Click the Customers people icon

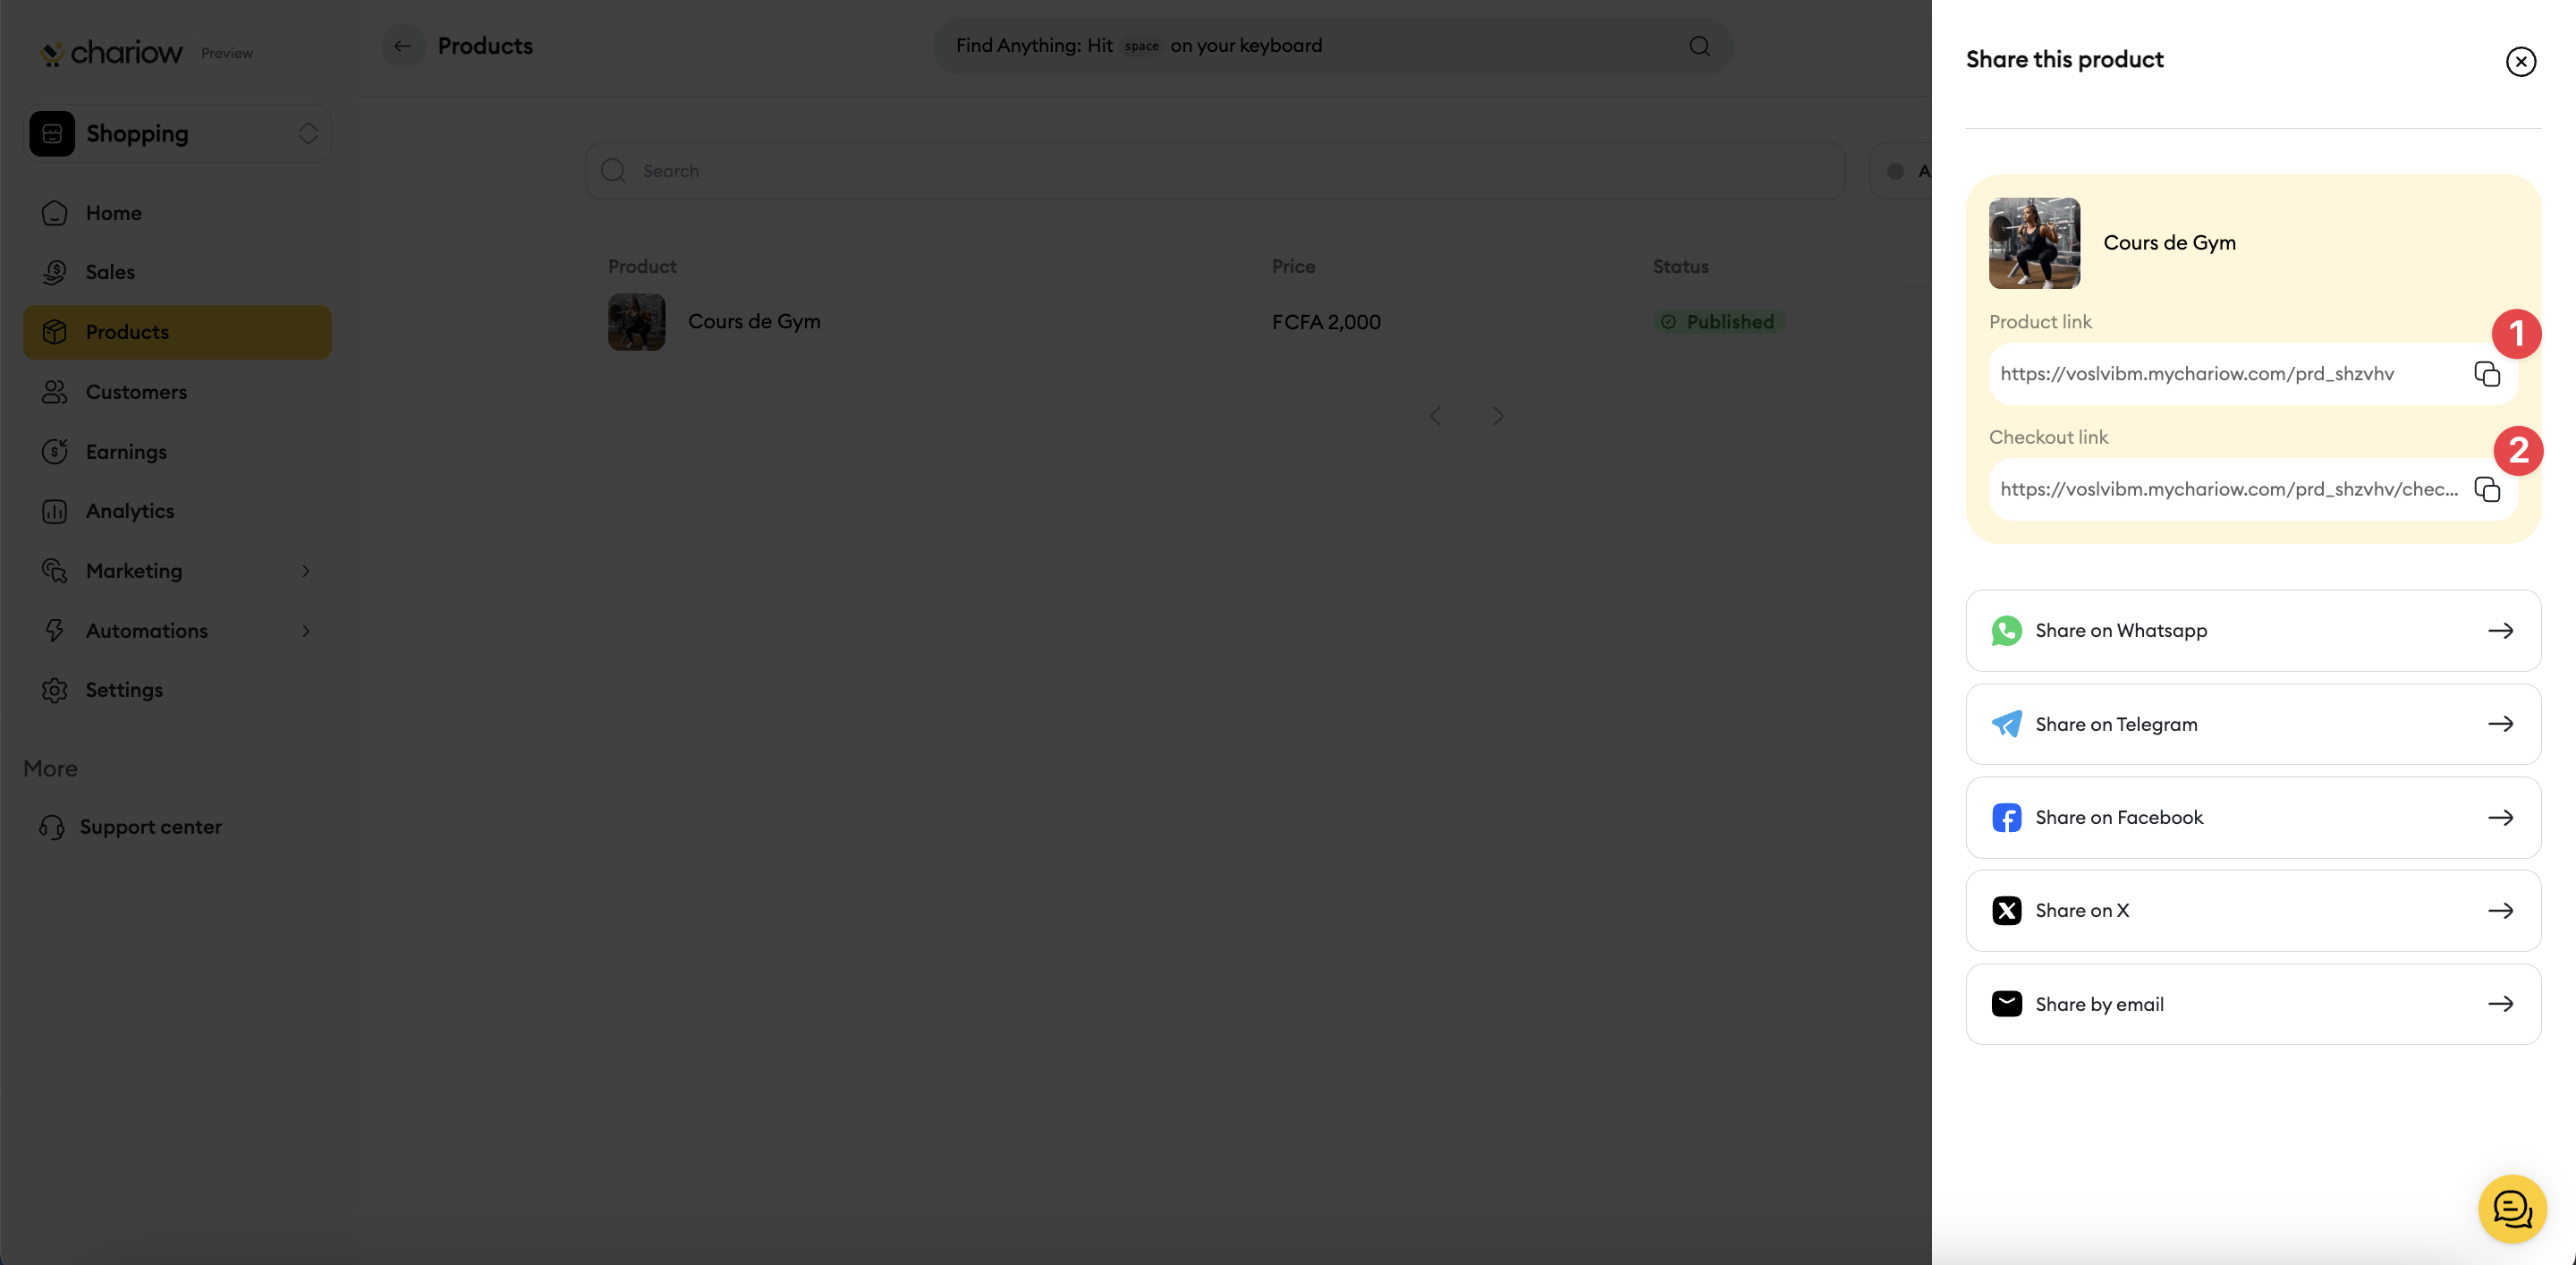point(54,392)
